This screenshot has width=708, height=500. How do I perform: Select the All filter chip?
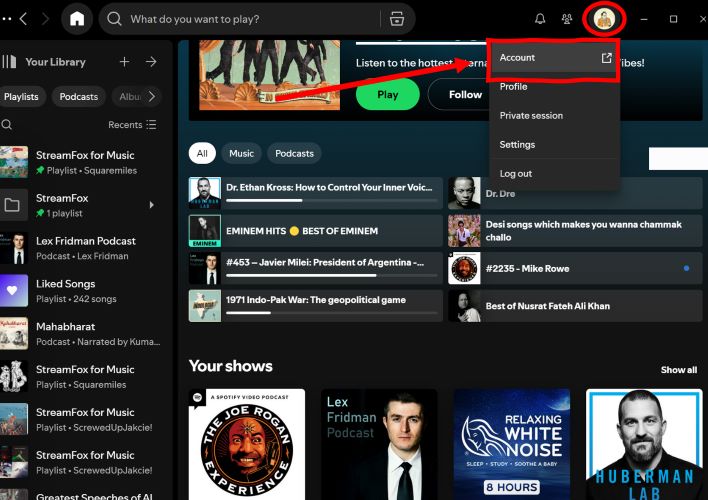click(202, 154)
